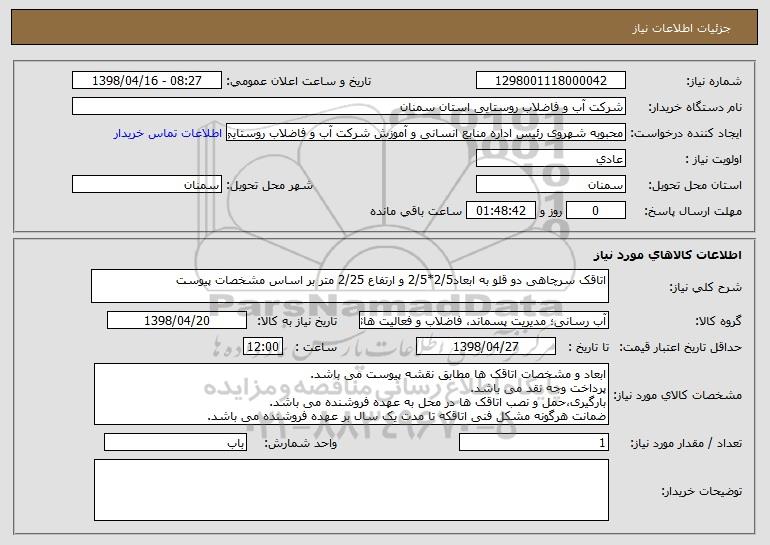Click the label واحد شمارش
This screenshot has width=770, height=545.
pos(301,443)
